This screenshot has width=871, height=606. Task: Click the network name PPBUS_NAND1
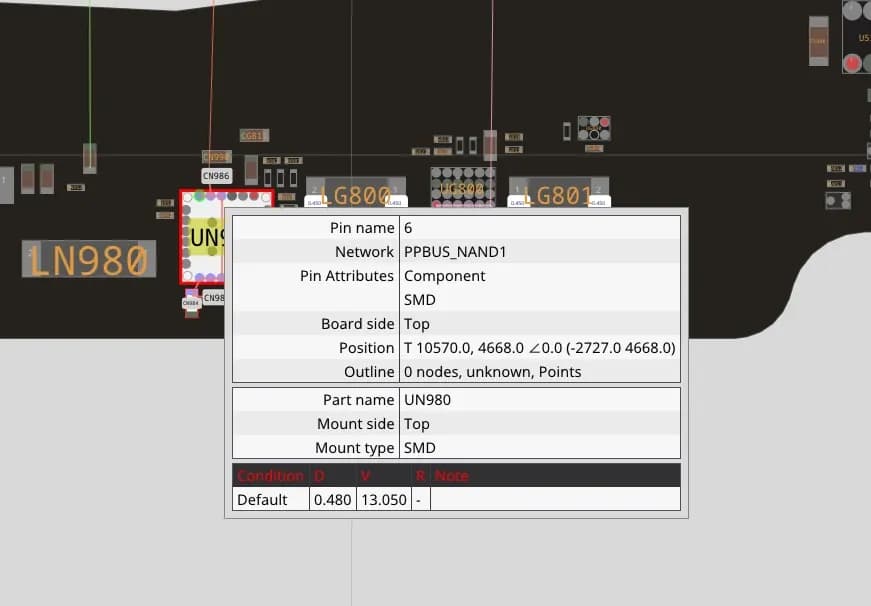455,252
